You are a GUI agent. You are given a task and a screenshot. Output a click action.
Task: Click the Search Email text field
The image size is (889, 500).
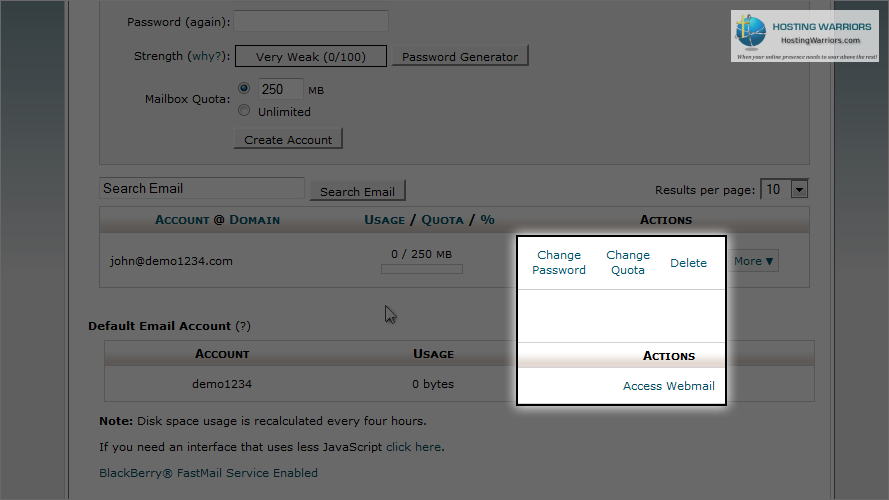[x=202, y=188]
